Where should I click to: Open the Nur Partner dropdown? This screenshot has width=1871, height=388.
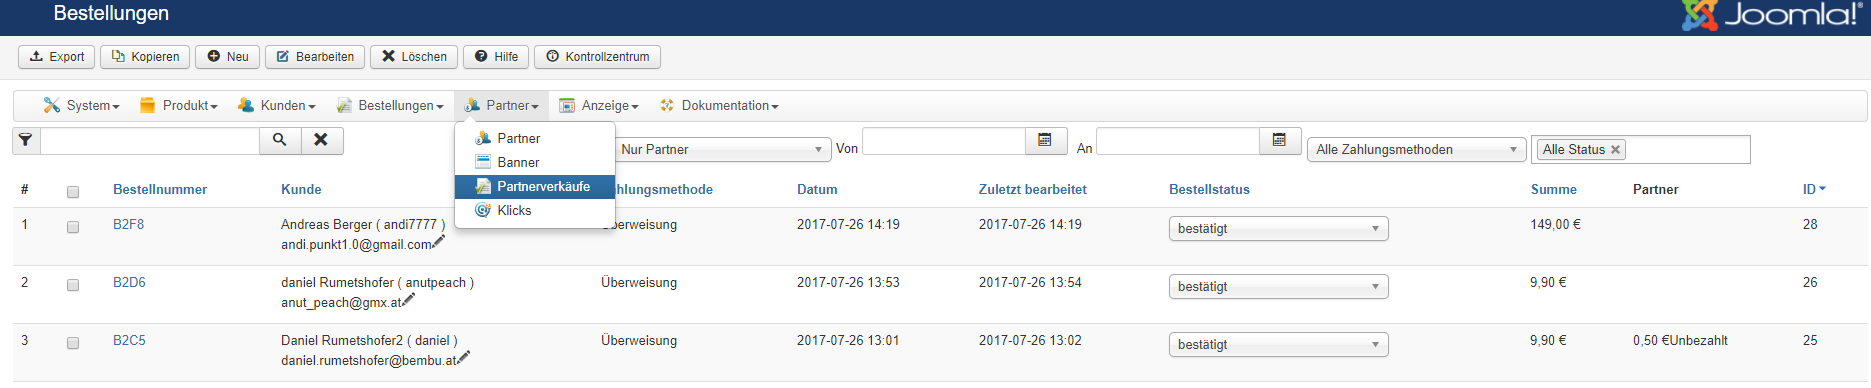point(721,150)
